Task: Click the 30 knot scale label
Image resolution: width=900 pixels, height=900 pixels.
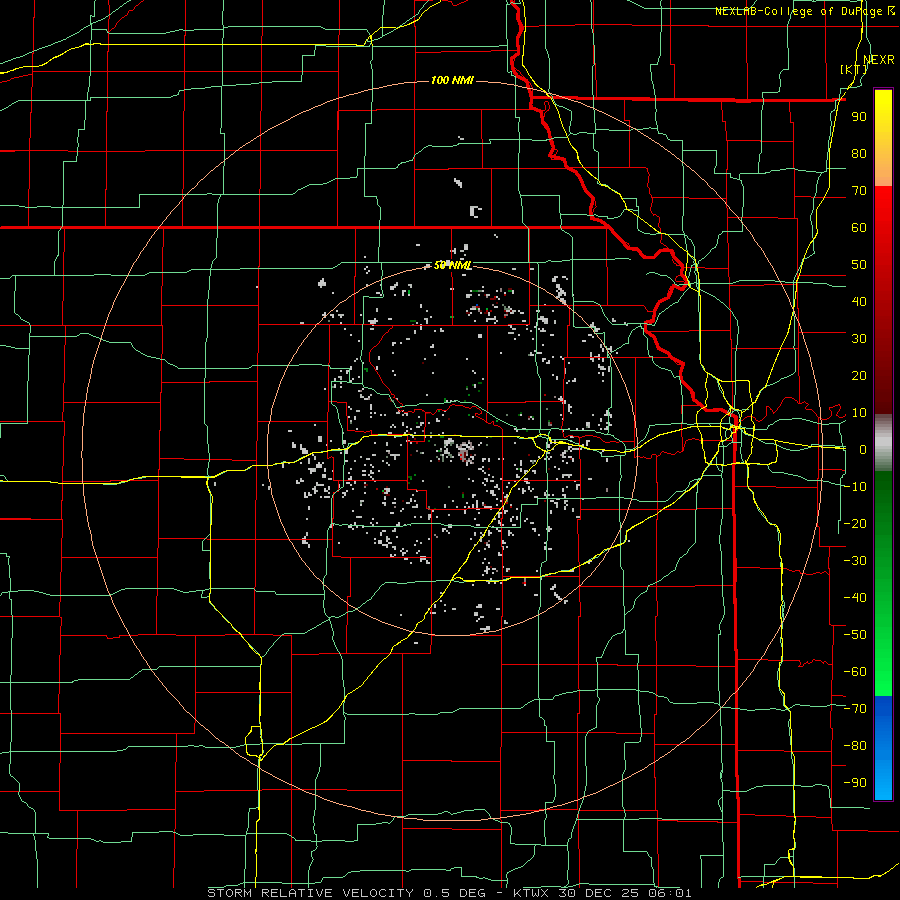Action: [859, 339]
